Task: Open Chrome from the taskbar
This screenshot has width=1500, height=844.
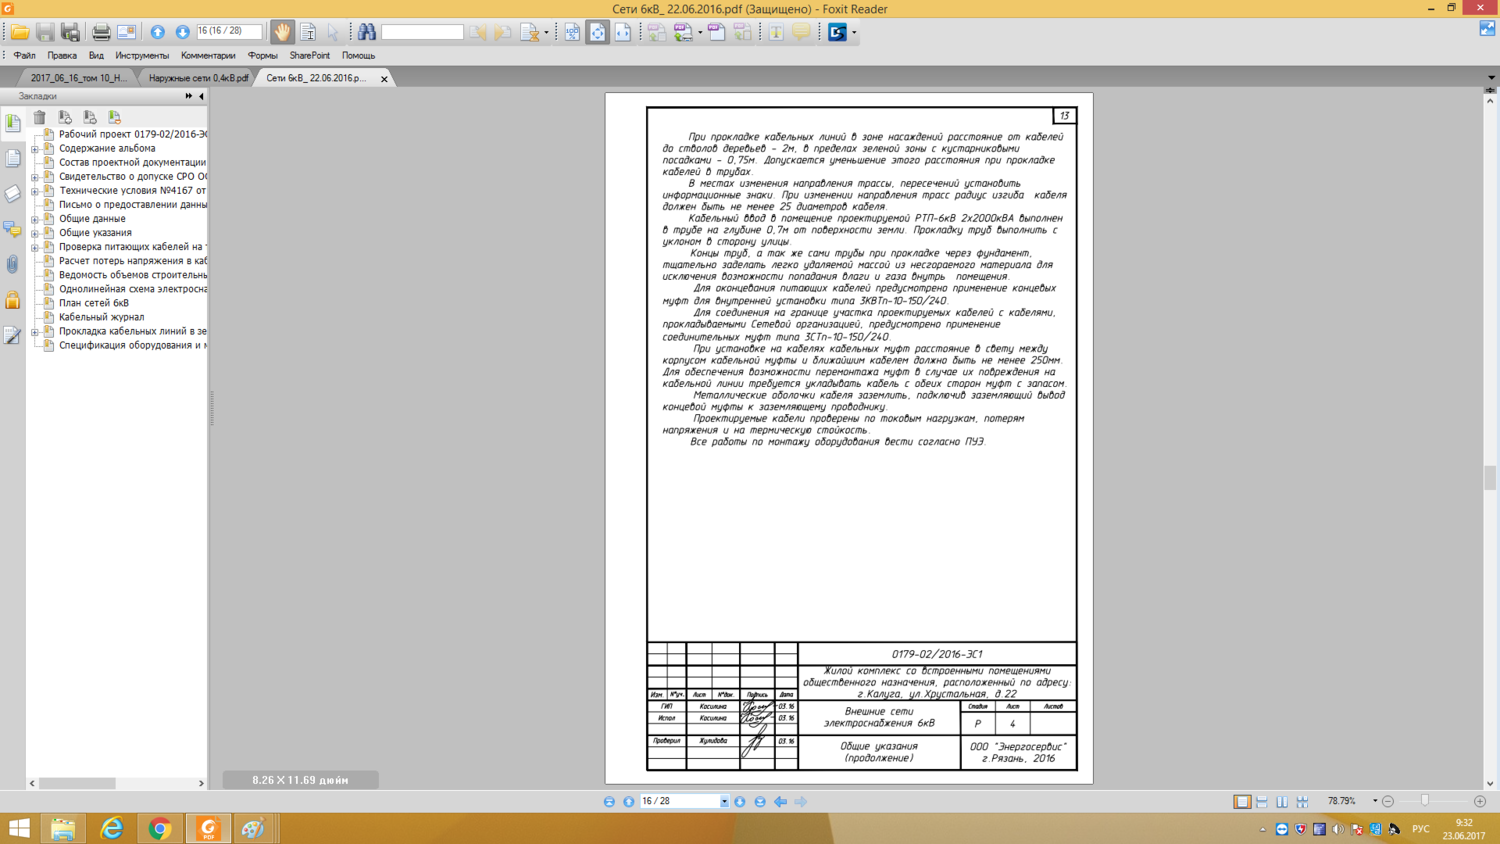Action: (160, 828)
